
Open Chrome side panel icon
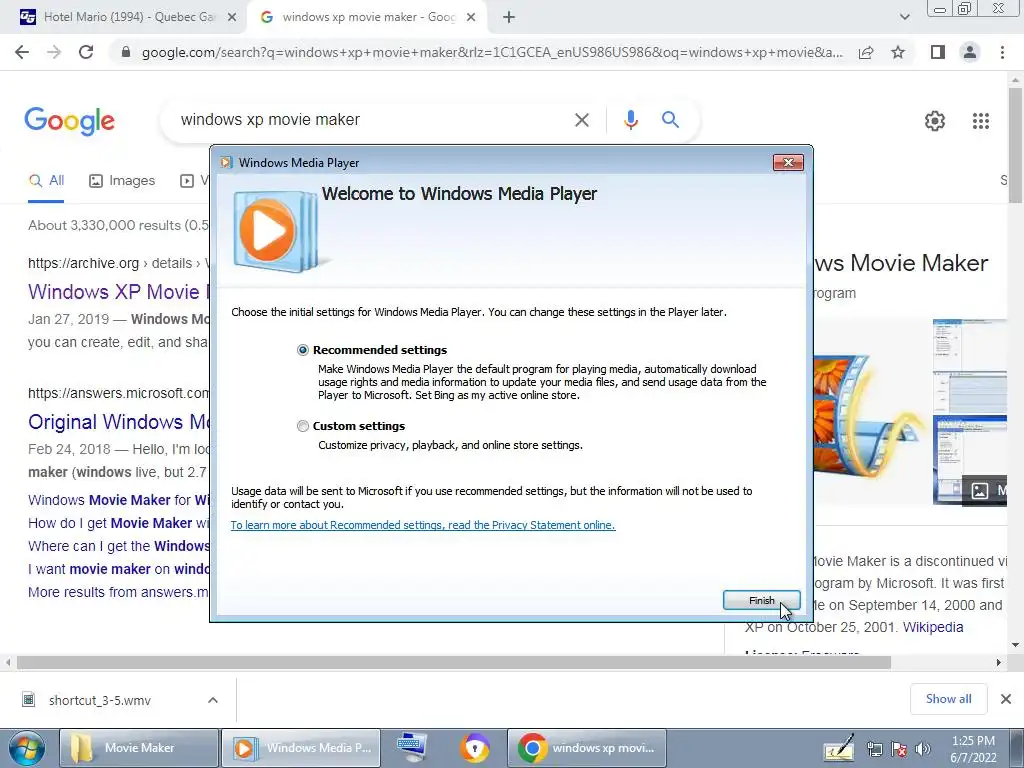click(938, 52)
